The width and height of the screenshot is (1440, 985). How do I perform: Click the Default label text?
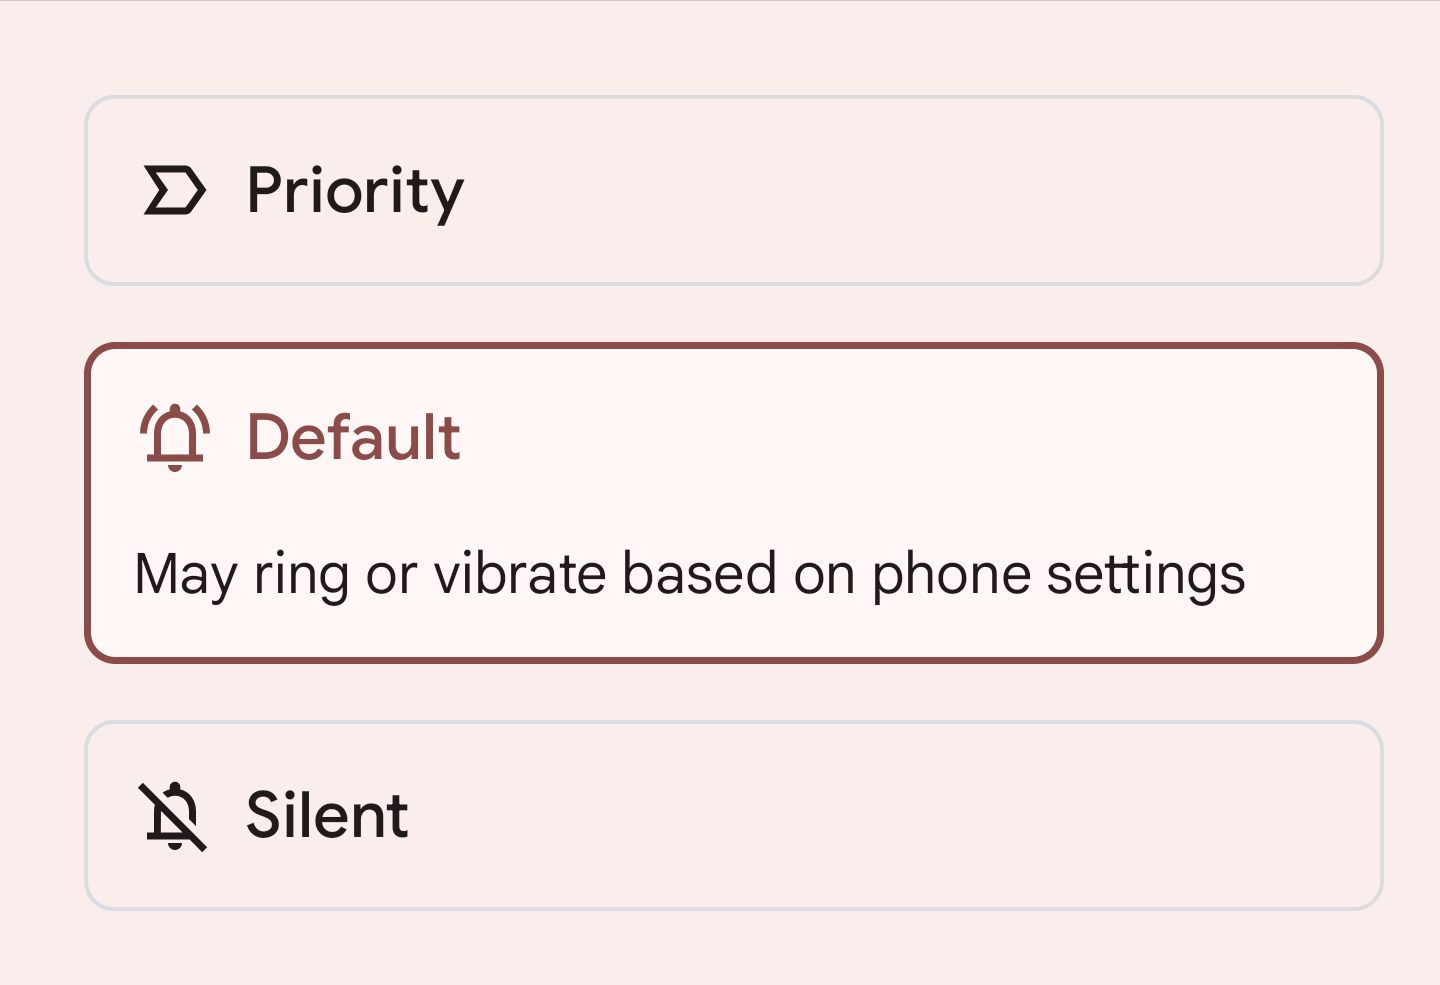tap(353, 436)
